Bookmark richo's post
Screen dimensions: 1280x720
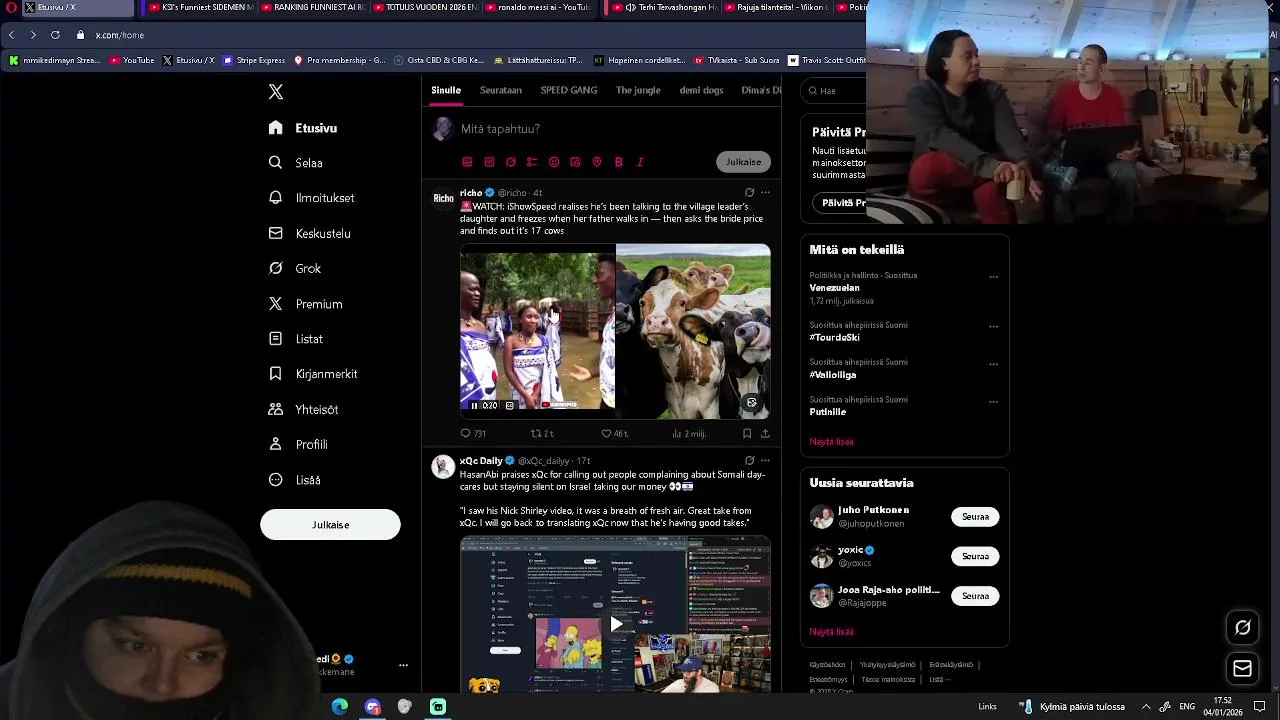pos(747,434)
